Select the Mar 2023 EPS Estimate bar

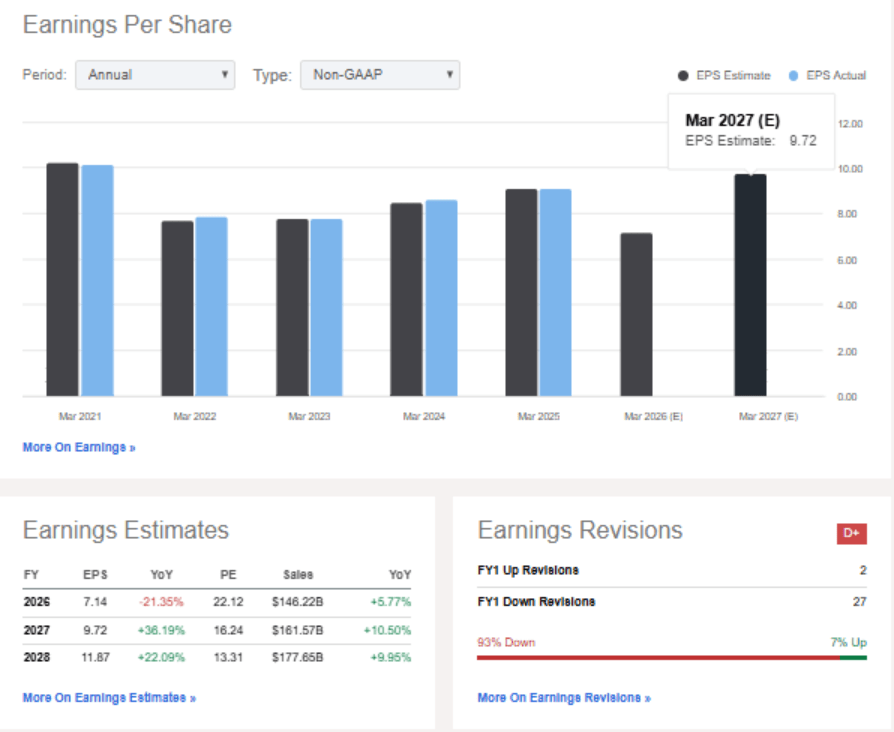292,308
